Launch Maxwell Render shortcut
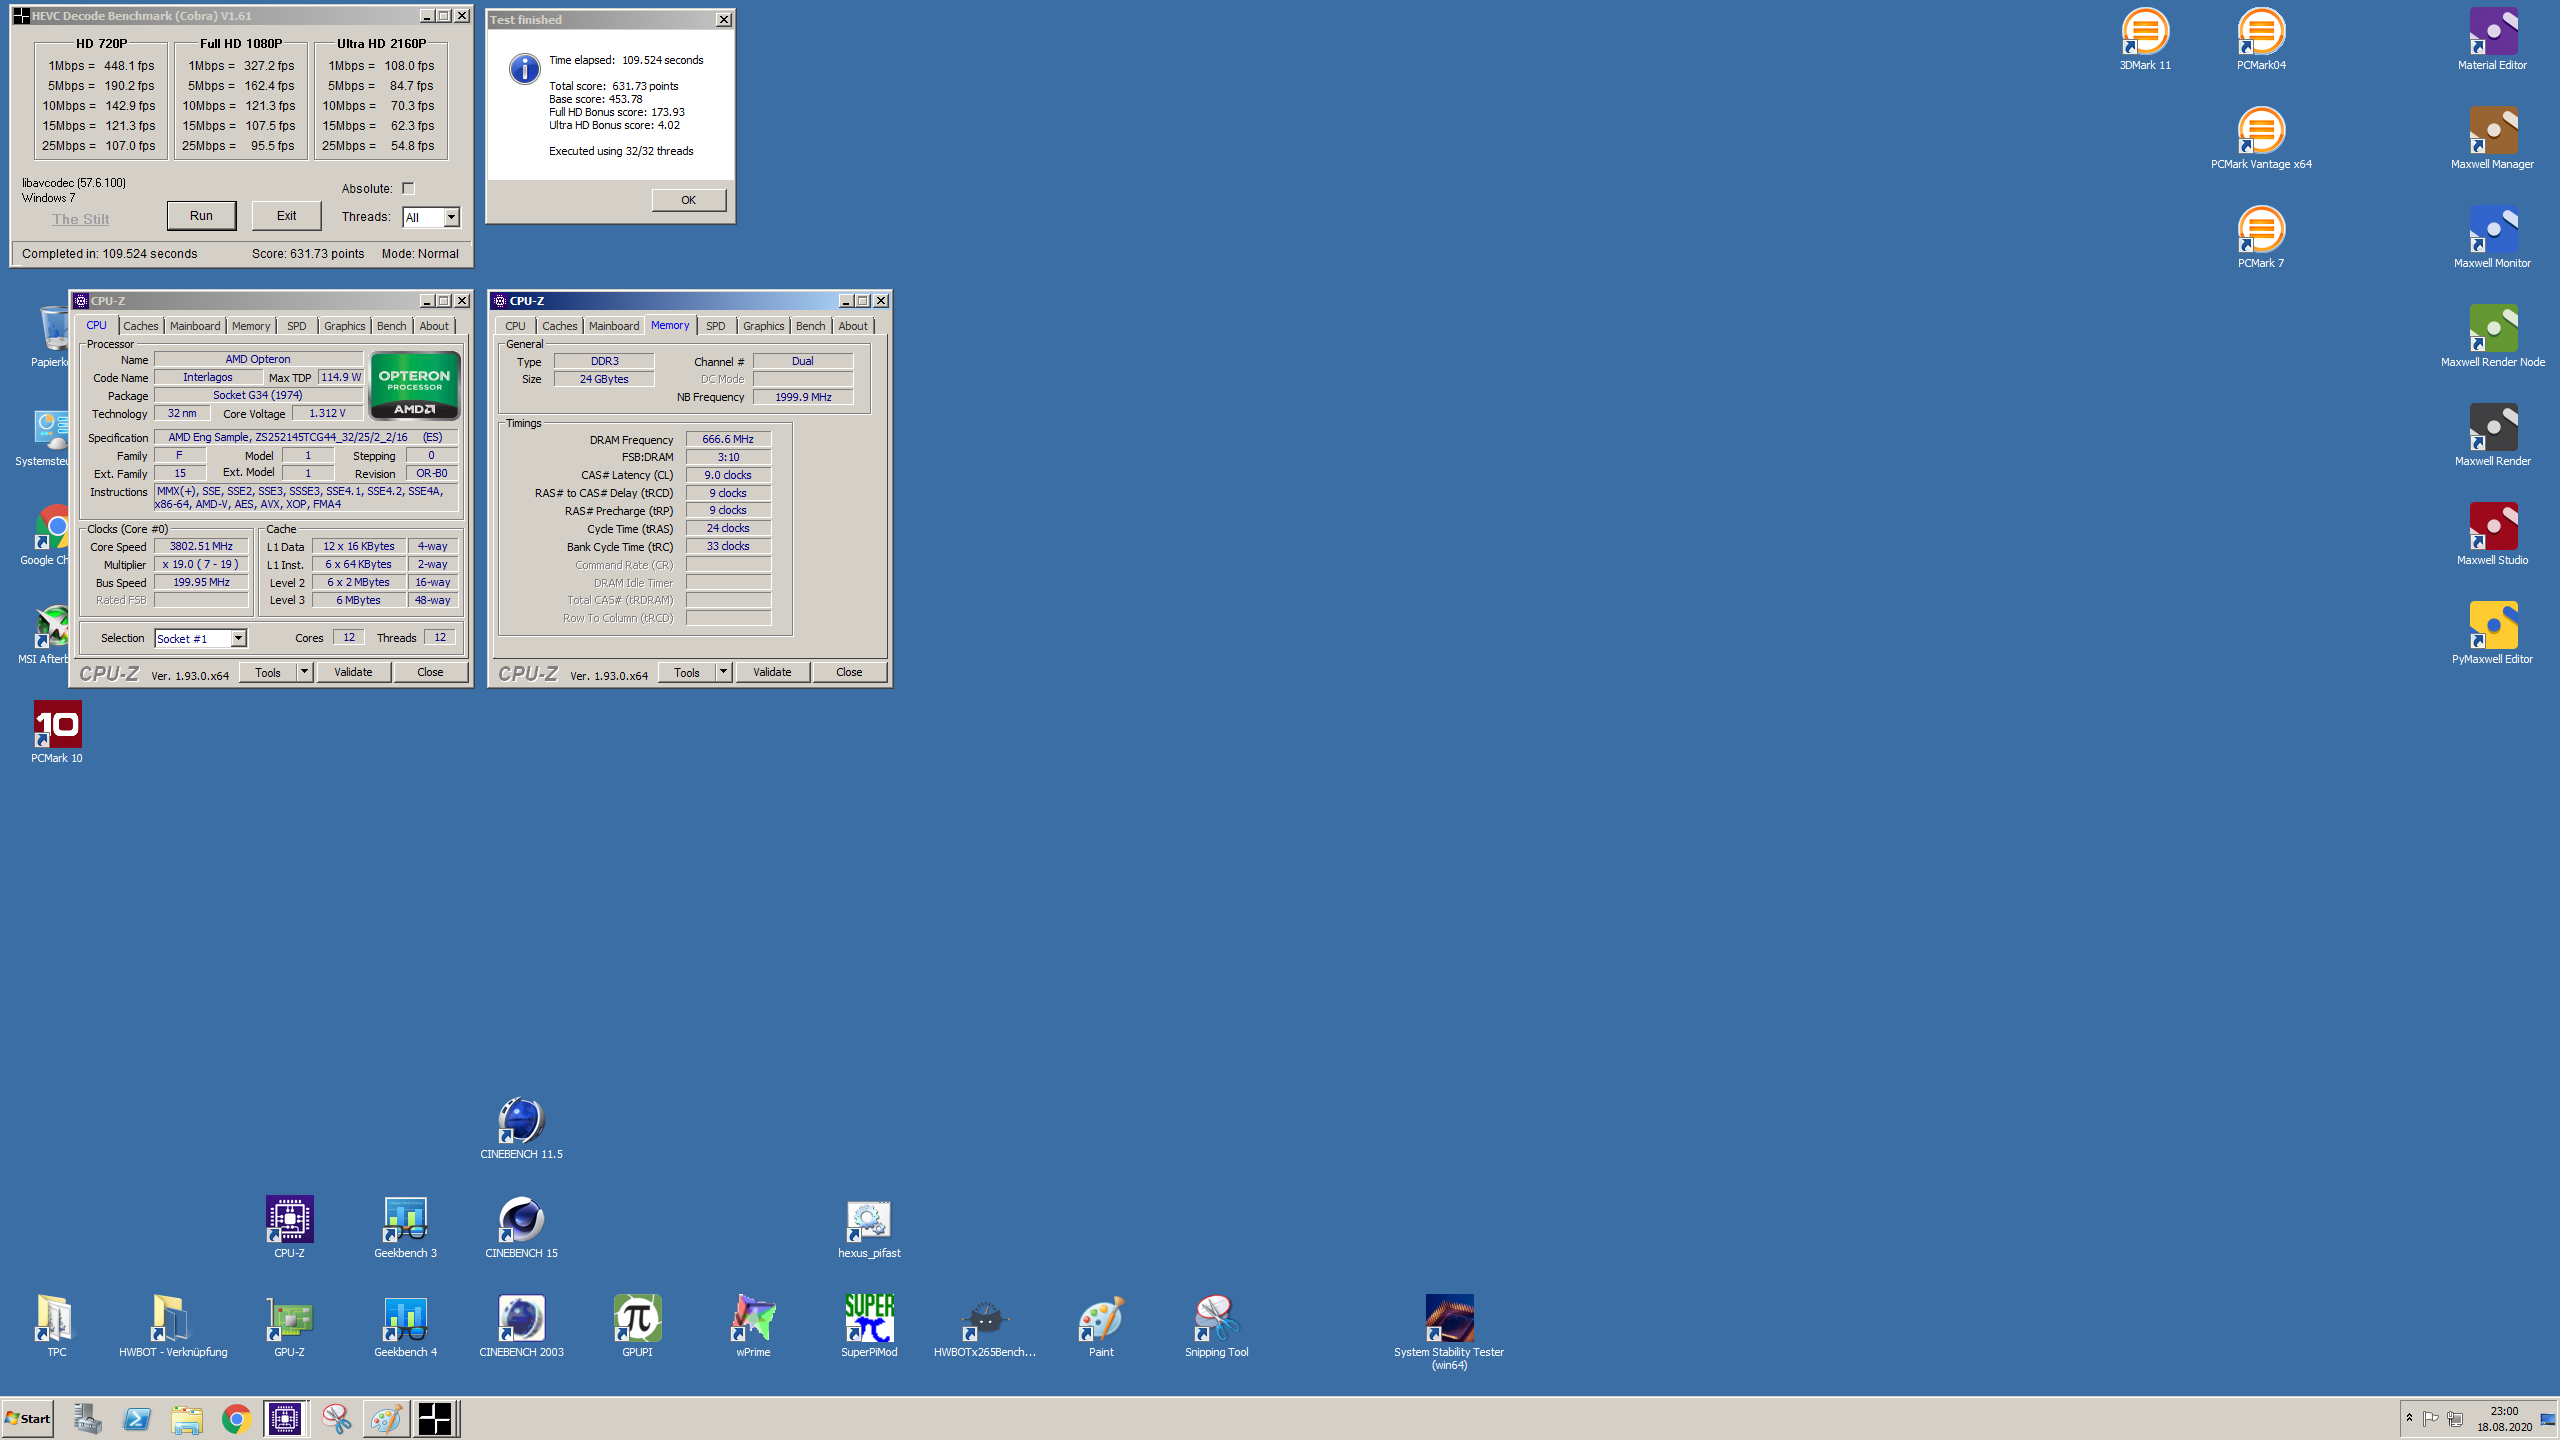This screenshot has height=1440, width=2560. click(x=2492, y=435)
